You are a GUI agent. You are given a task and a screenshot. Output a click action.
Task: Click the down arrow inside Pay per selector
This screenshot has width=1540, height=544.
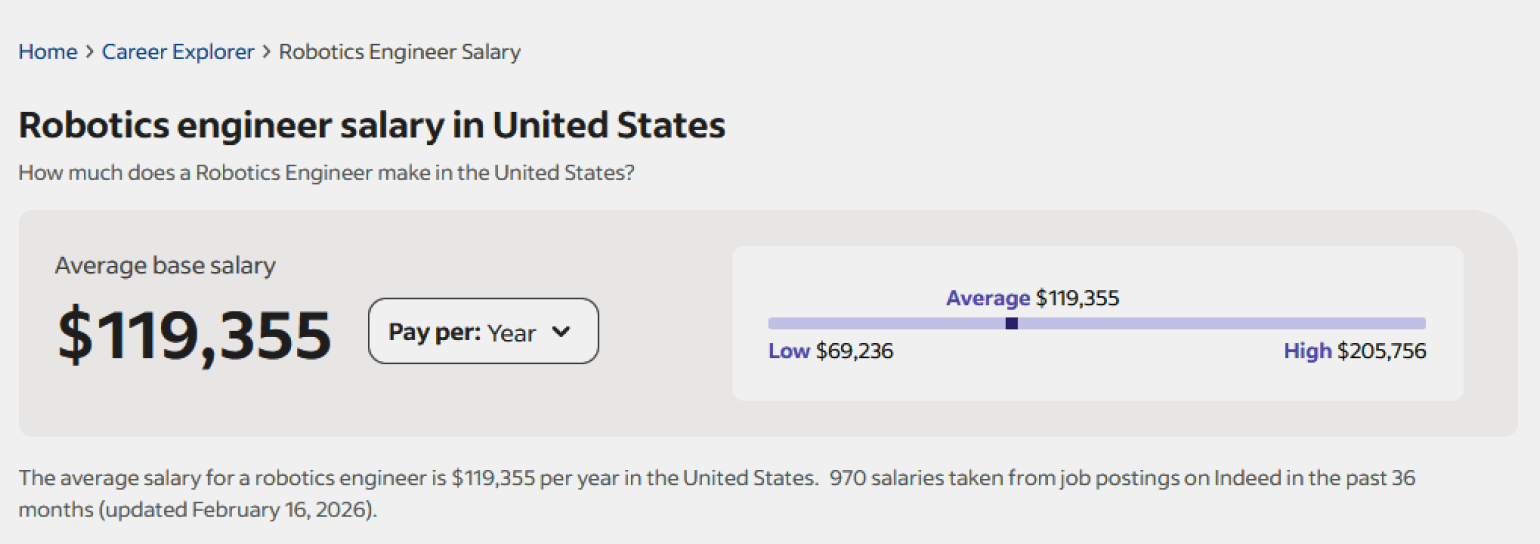[x=561, y=331]
